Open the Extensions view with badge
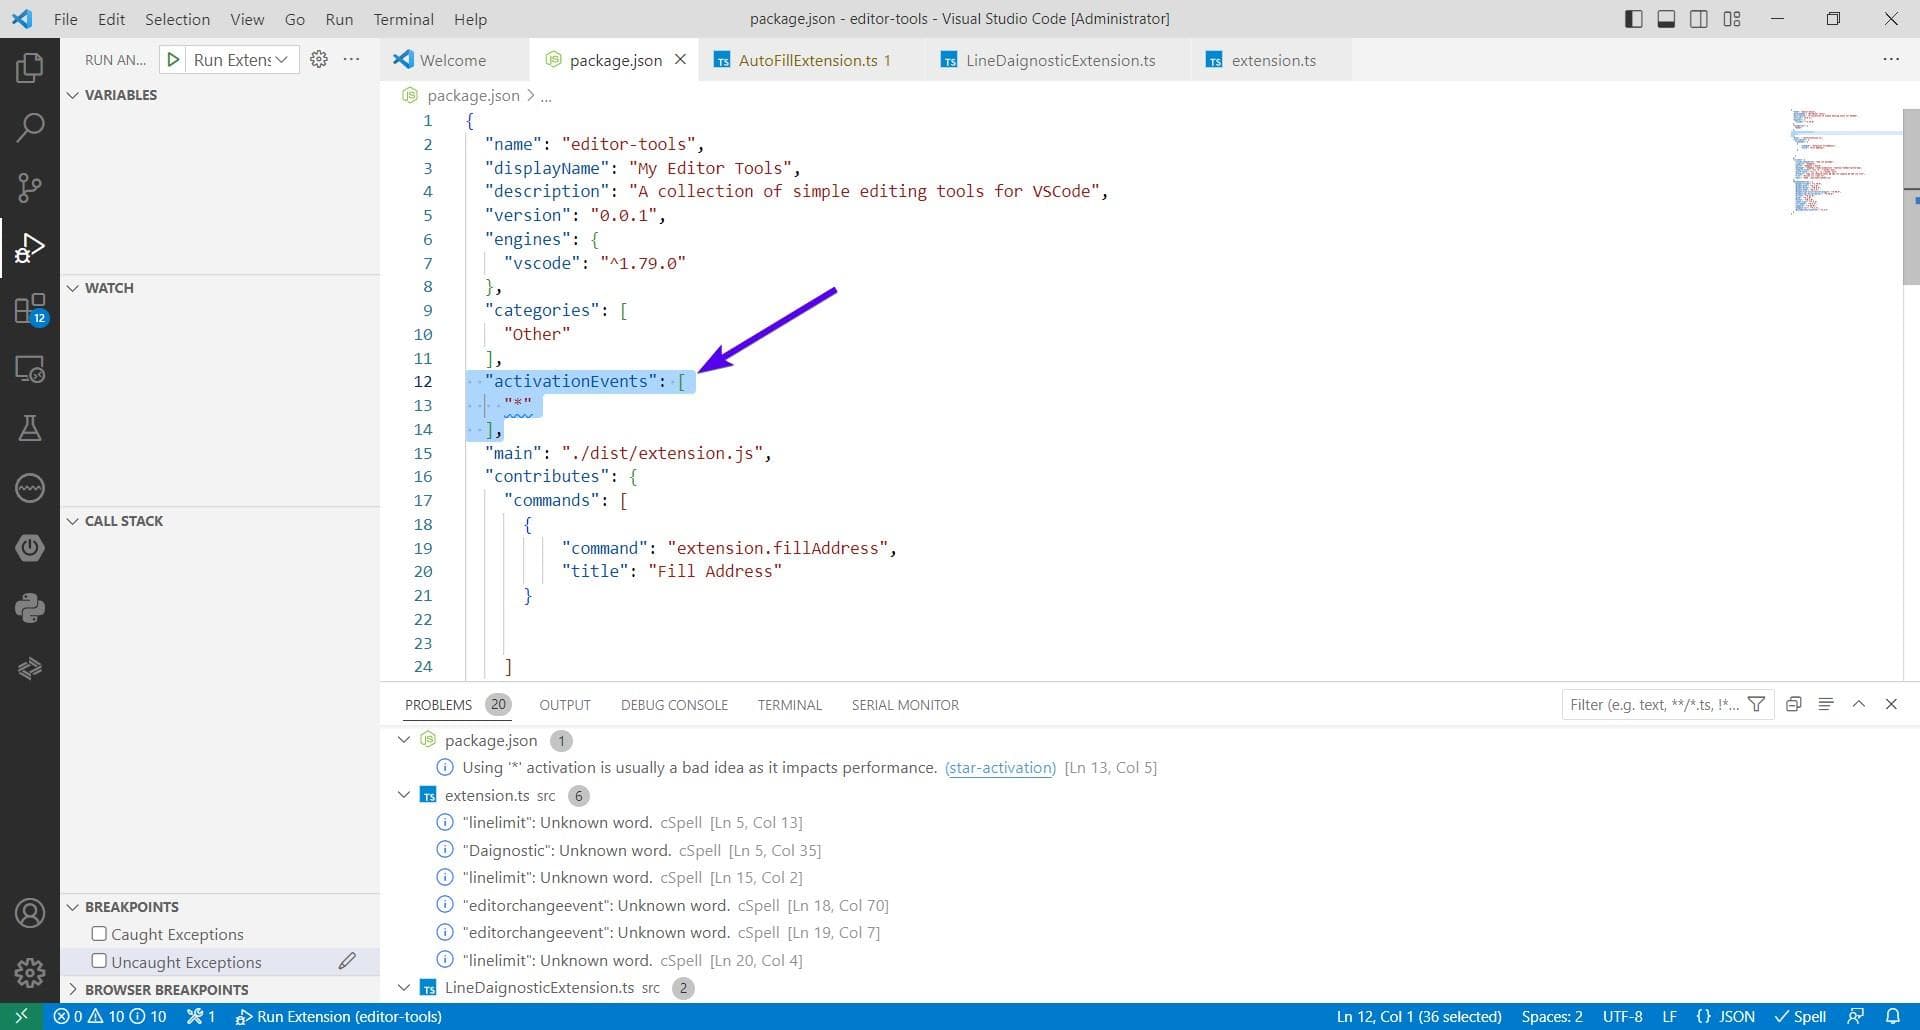 click(30, 308)
